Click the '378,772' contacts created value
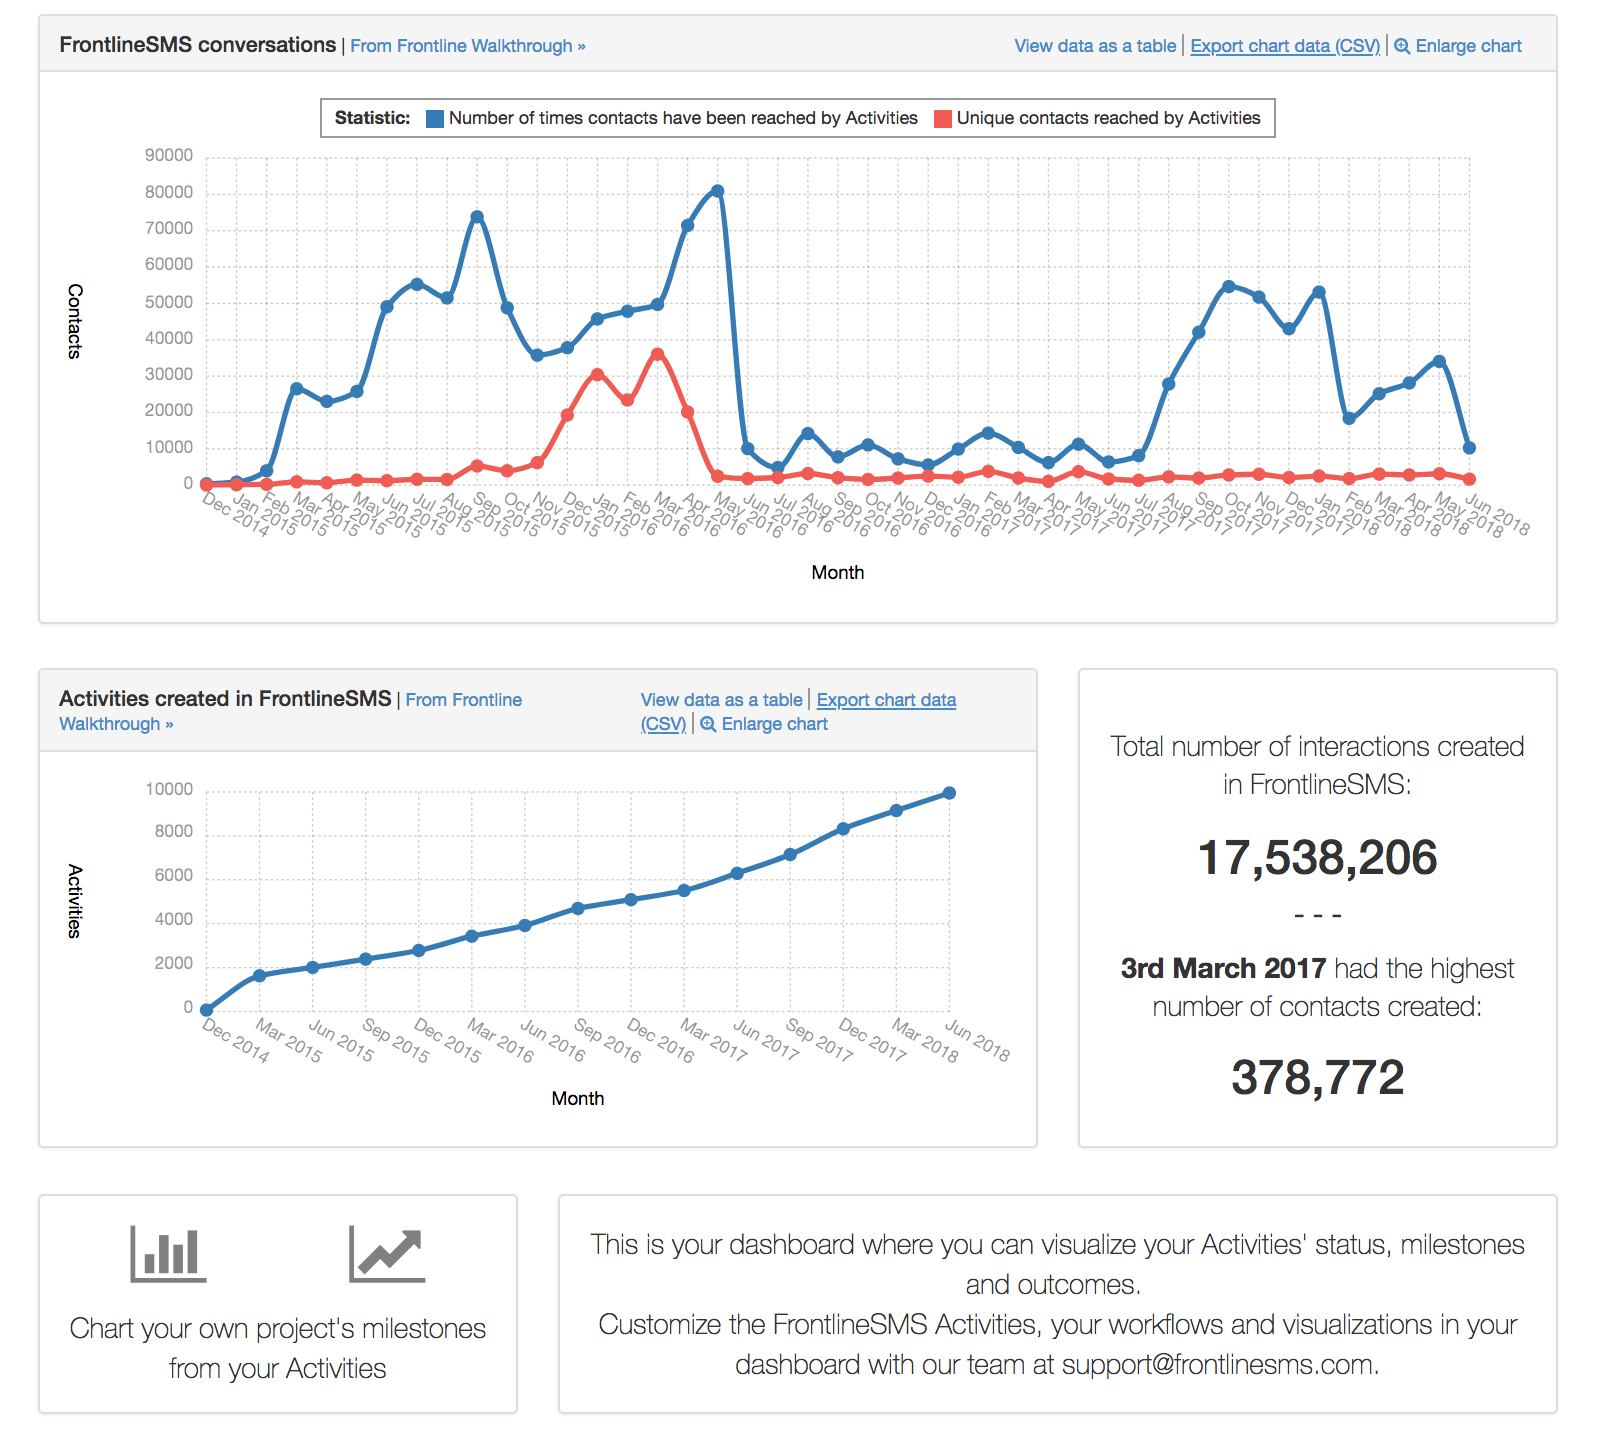The image size is (1606, 1440). [x=1317, y=1078]
